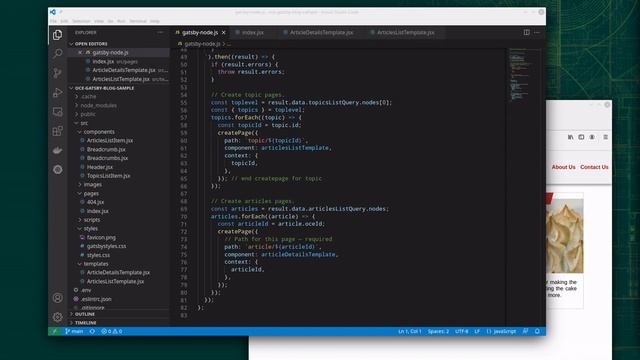
Task: Close gatsby-node.js in Open Editors list
Action: (x=80, y=53)
